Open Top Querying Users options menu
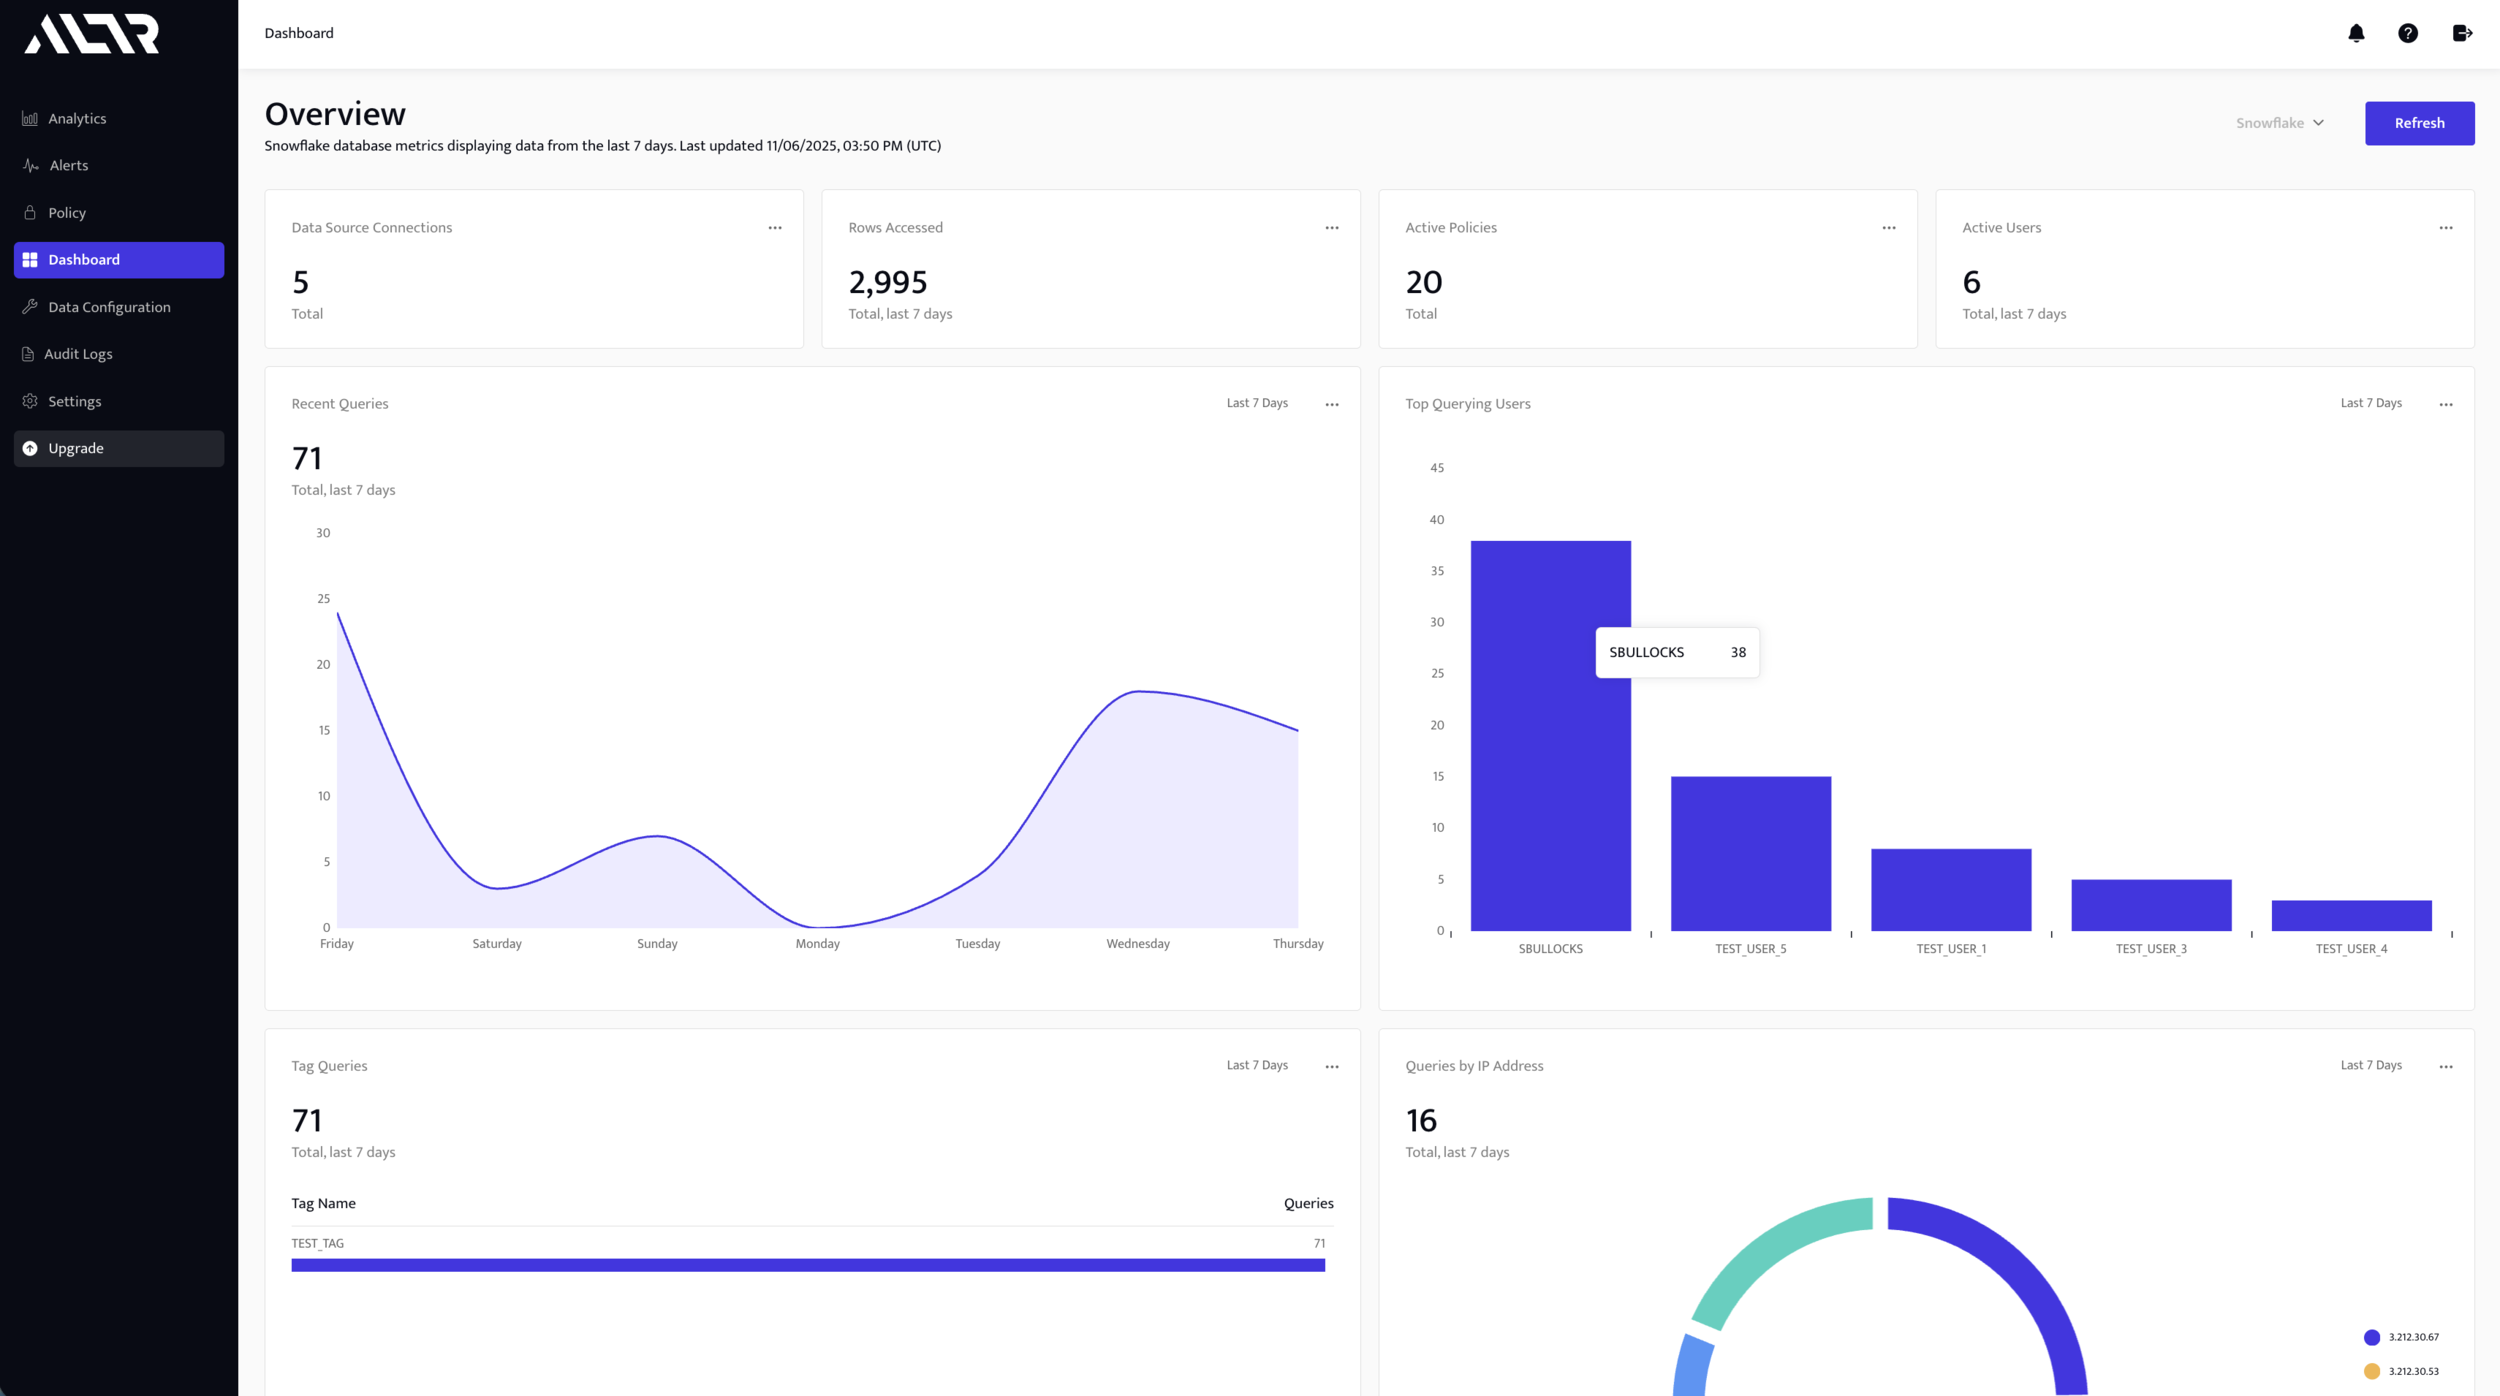 point(2445,404)
